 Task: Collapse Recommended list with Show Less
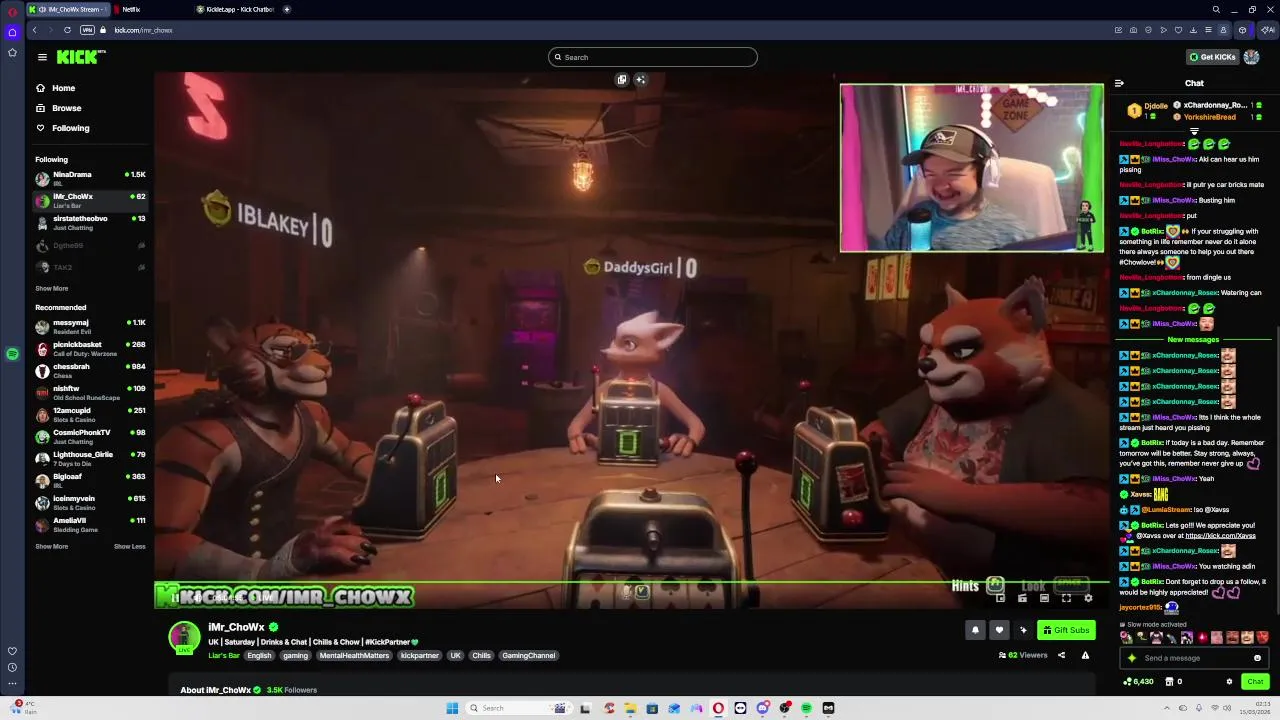(129, 546)
